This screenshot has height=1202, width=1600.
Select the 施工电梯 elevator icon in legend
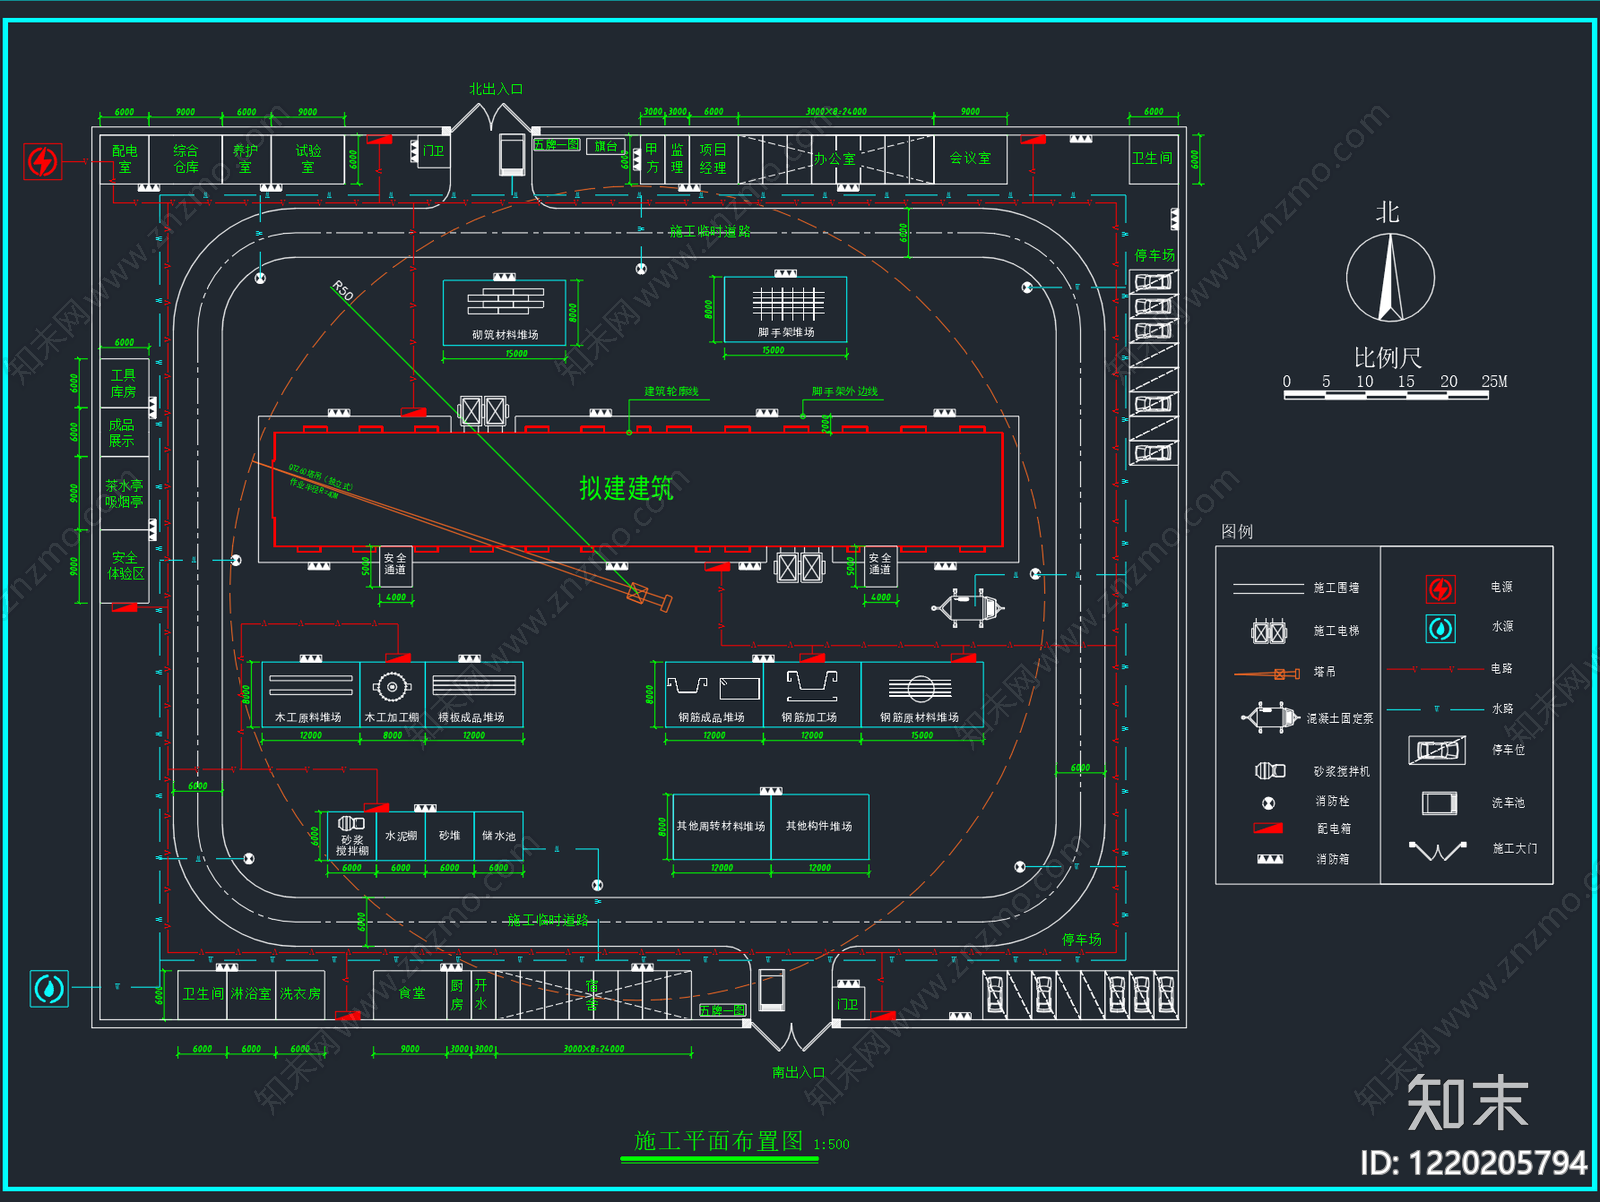click(x=1269, y=631)
